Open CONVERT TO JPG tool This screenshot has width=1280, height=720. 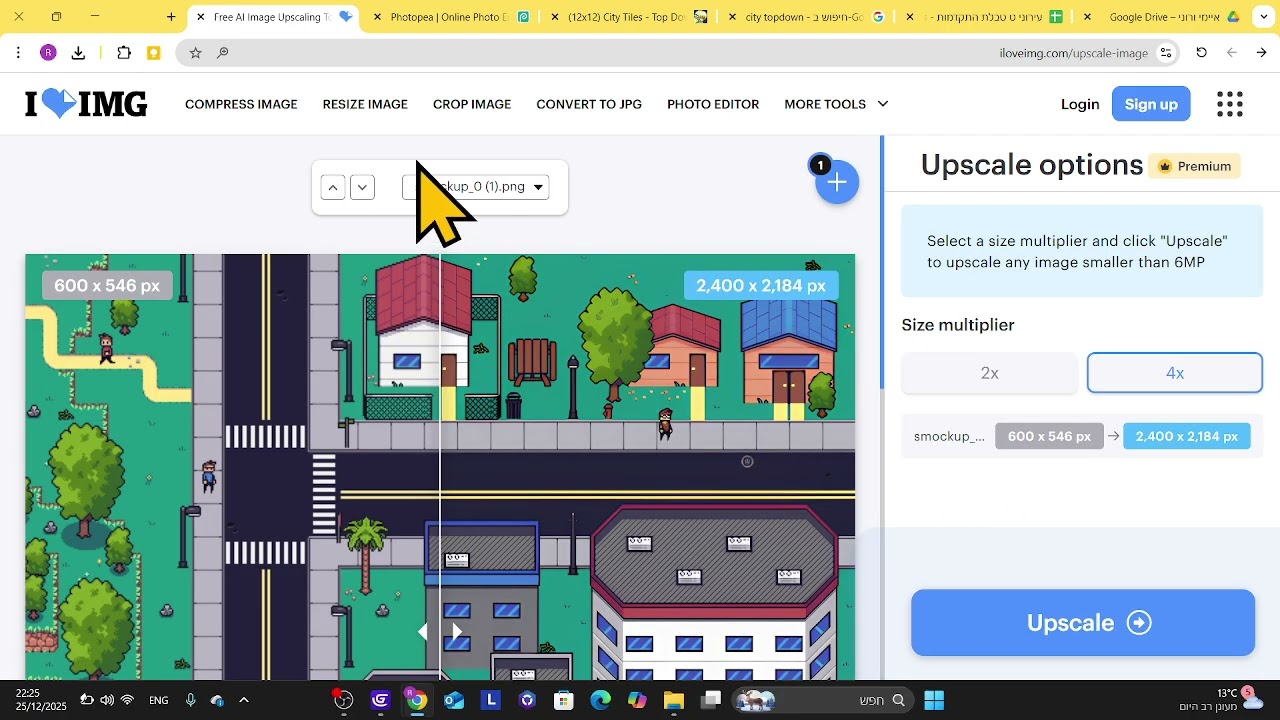pyautogui.click(x=589, y=104)
